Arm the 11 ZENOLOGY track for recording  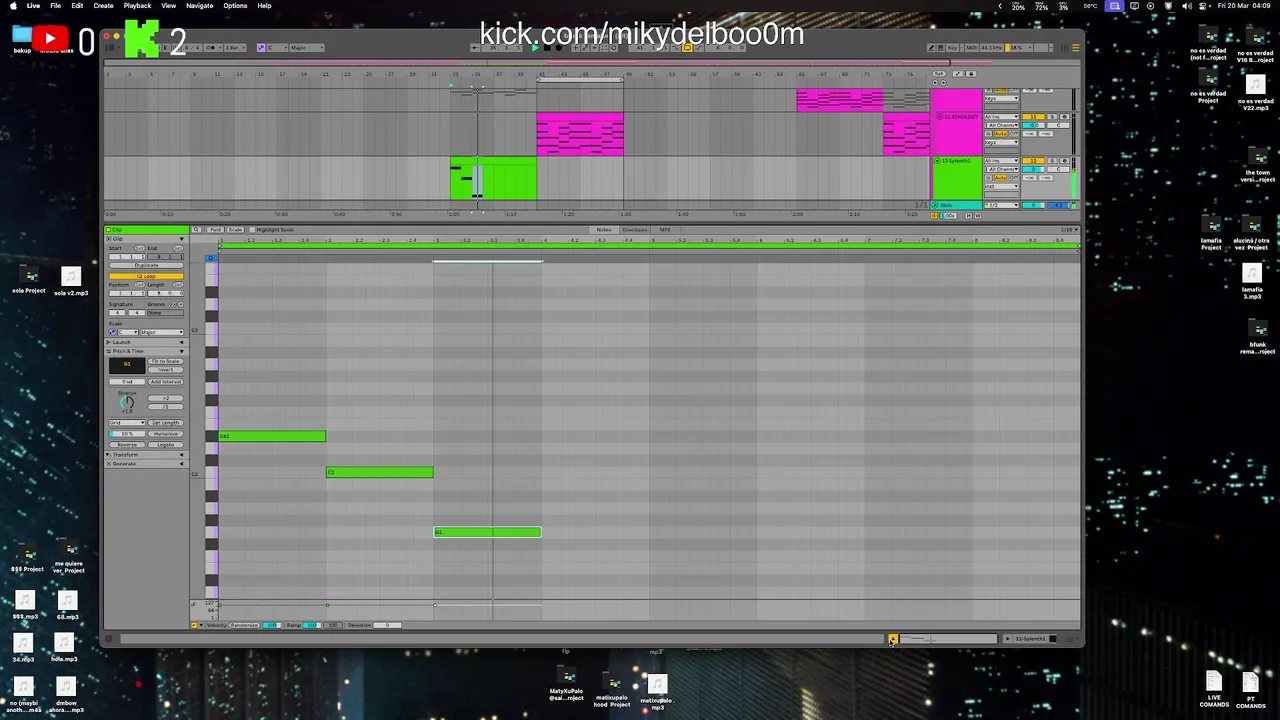pos(1064,117)
